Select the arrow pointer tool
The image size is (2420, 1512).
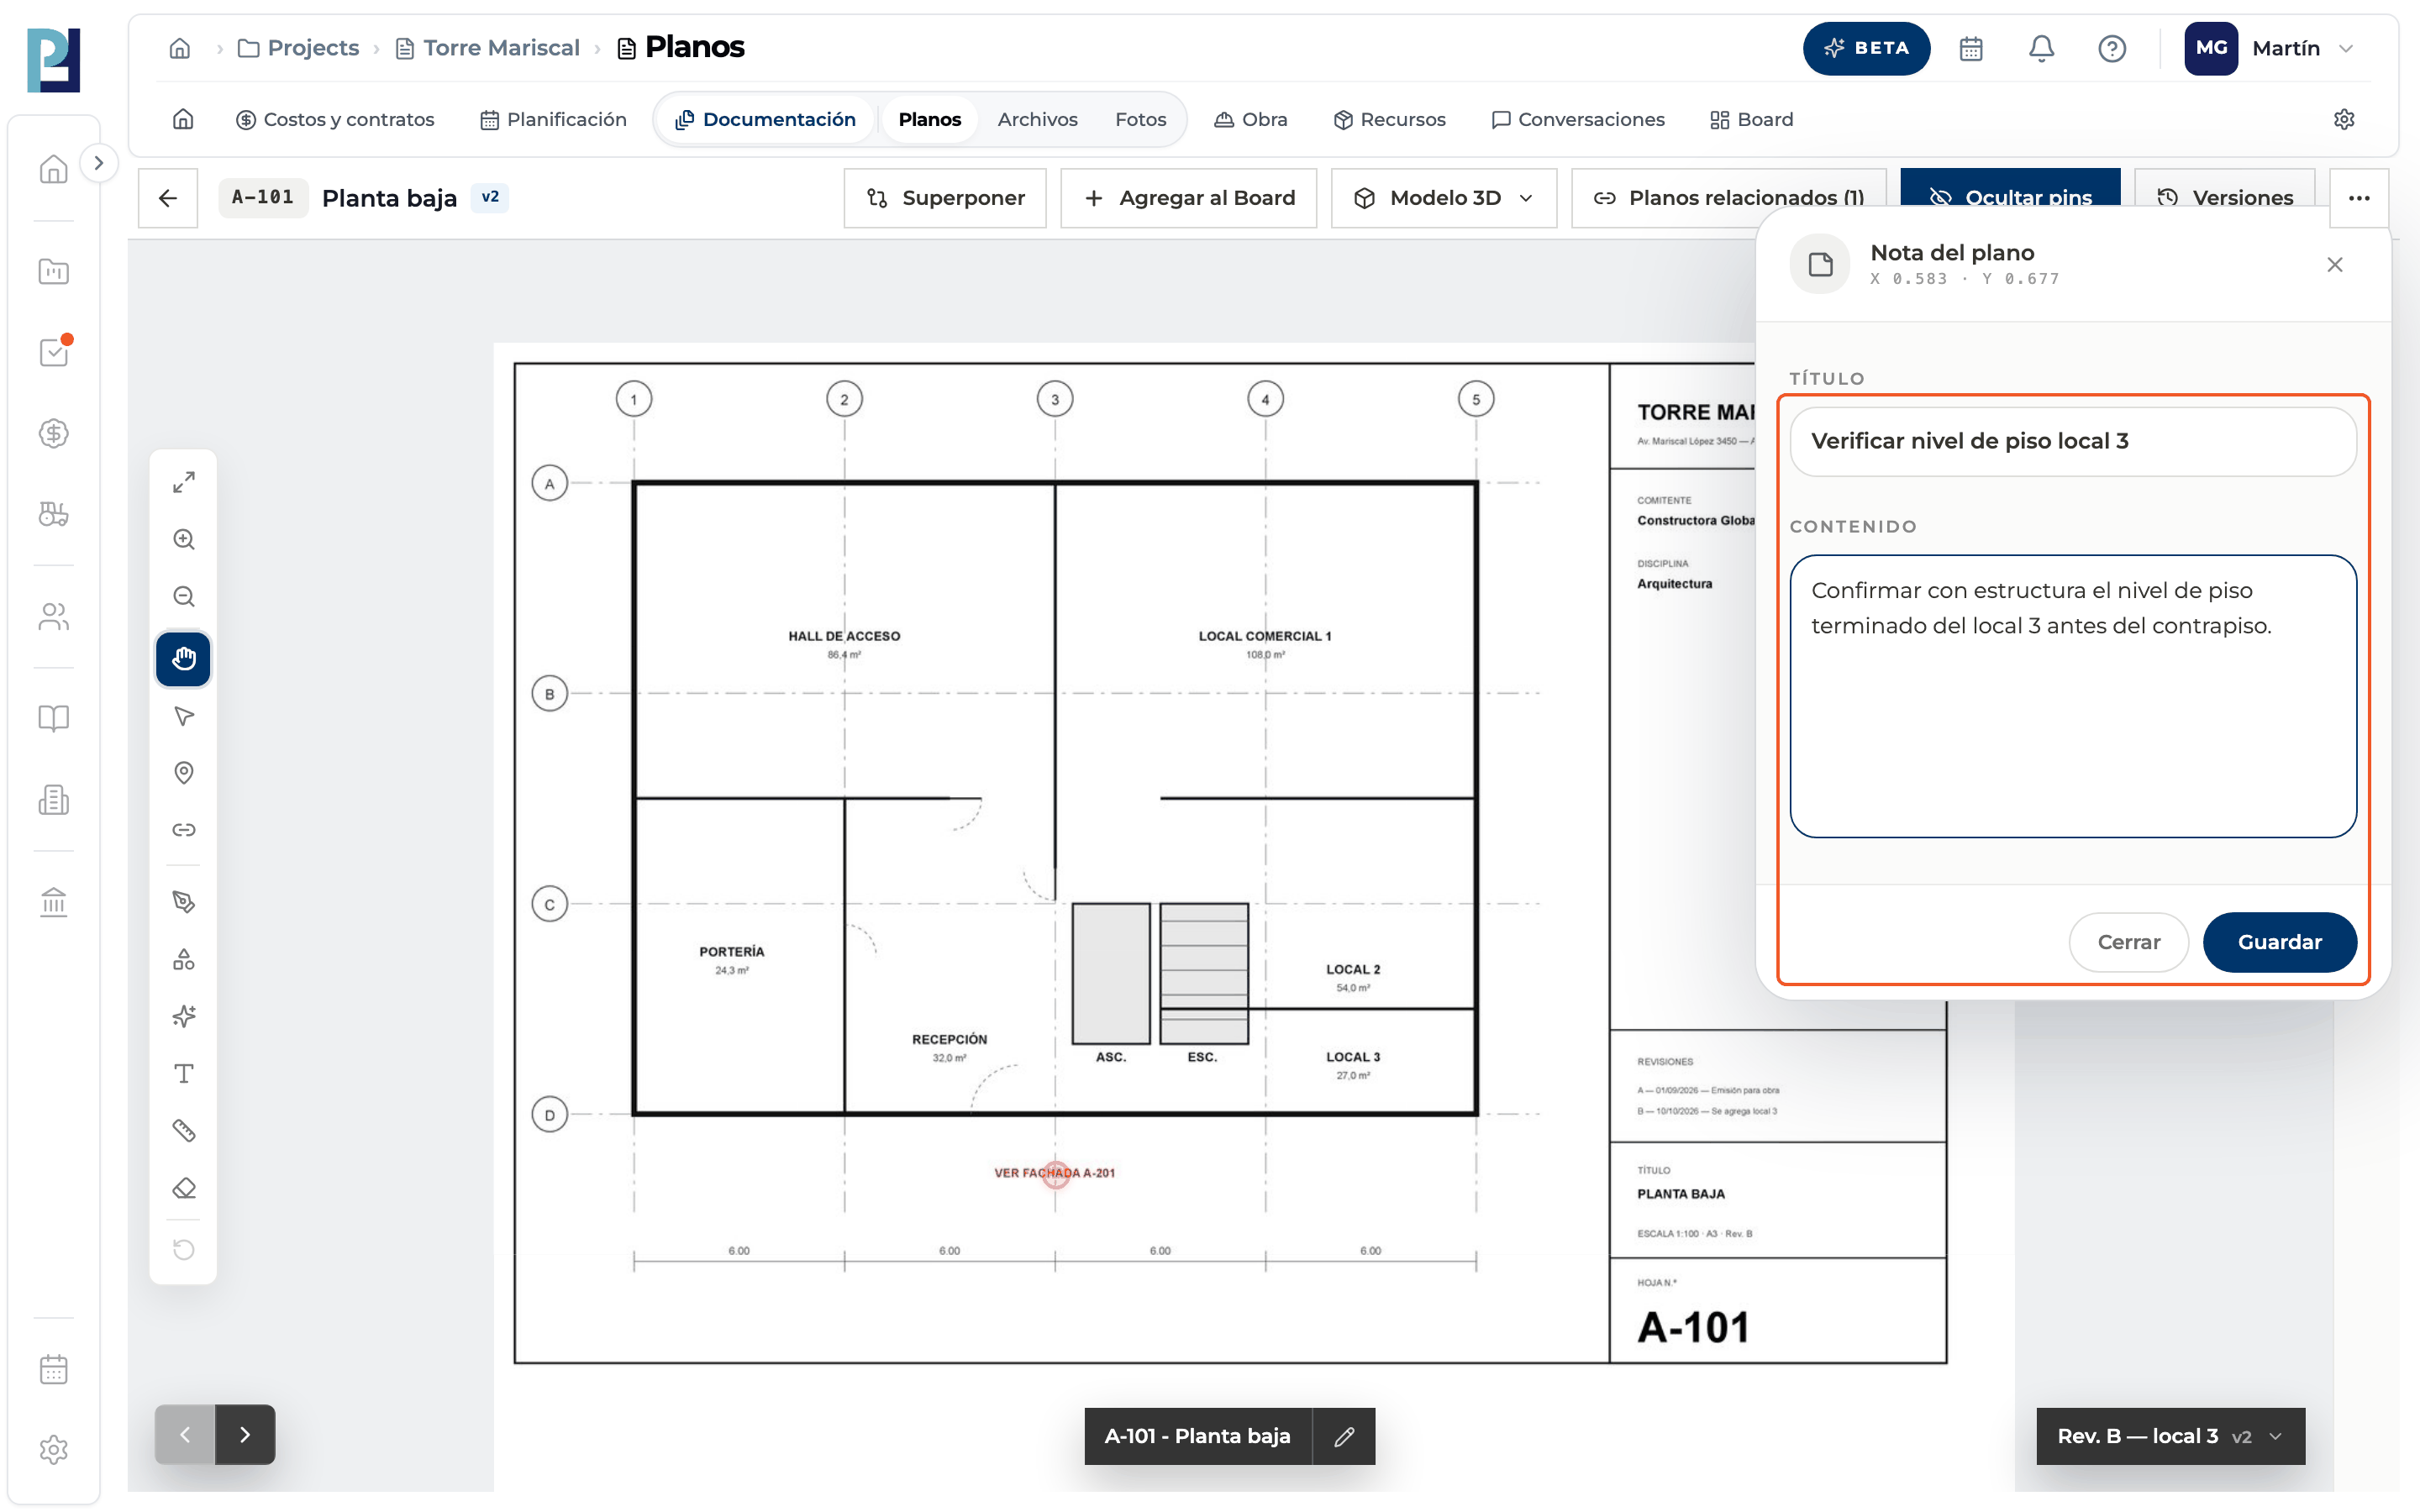183,716
